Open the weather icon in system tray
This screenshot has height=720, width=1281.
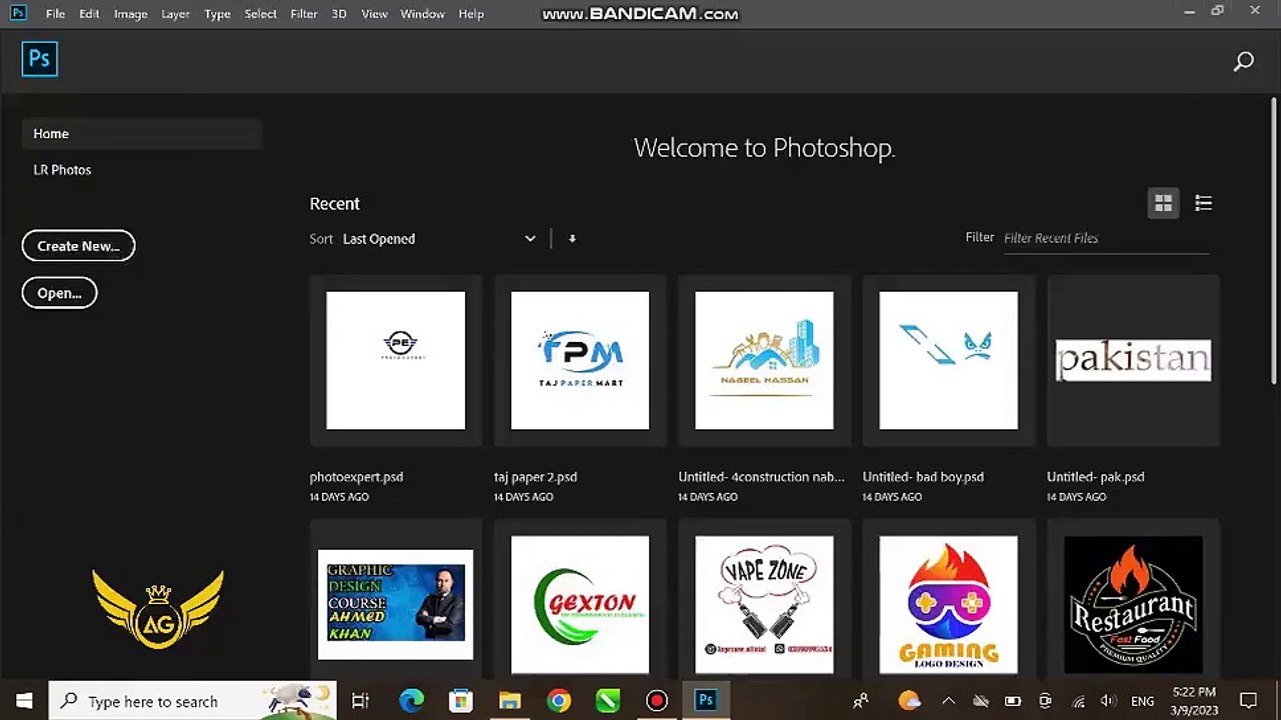(x=908, y=701)
